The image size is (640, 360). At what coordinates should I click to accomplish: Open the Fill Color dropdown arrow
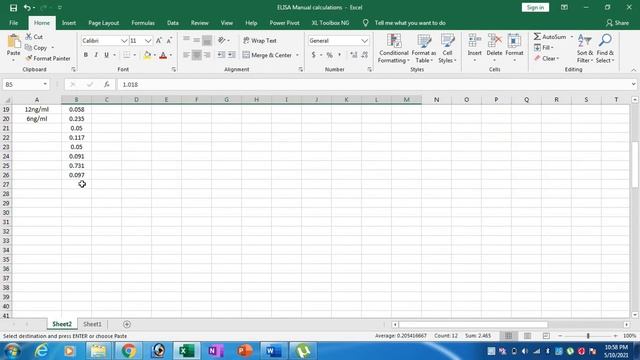click(155, 55)
